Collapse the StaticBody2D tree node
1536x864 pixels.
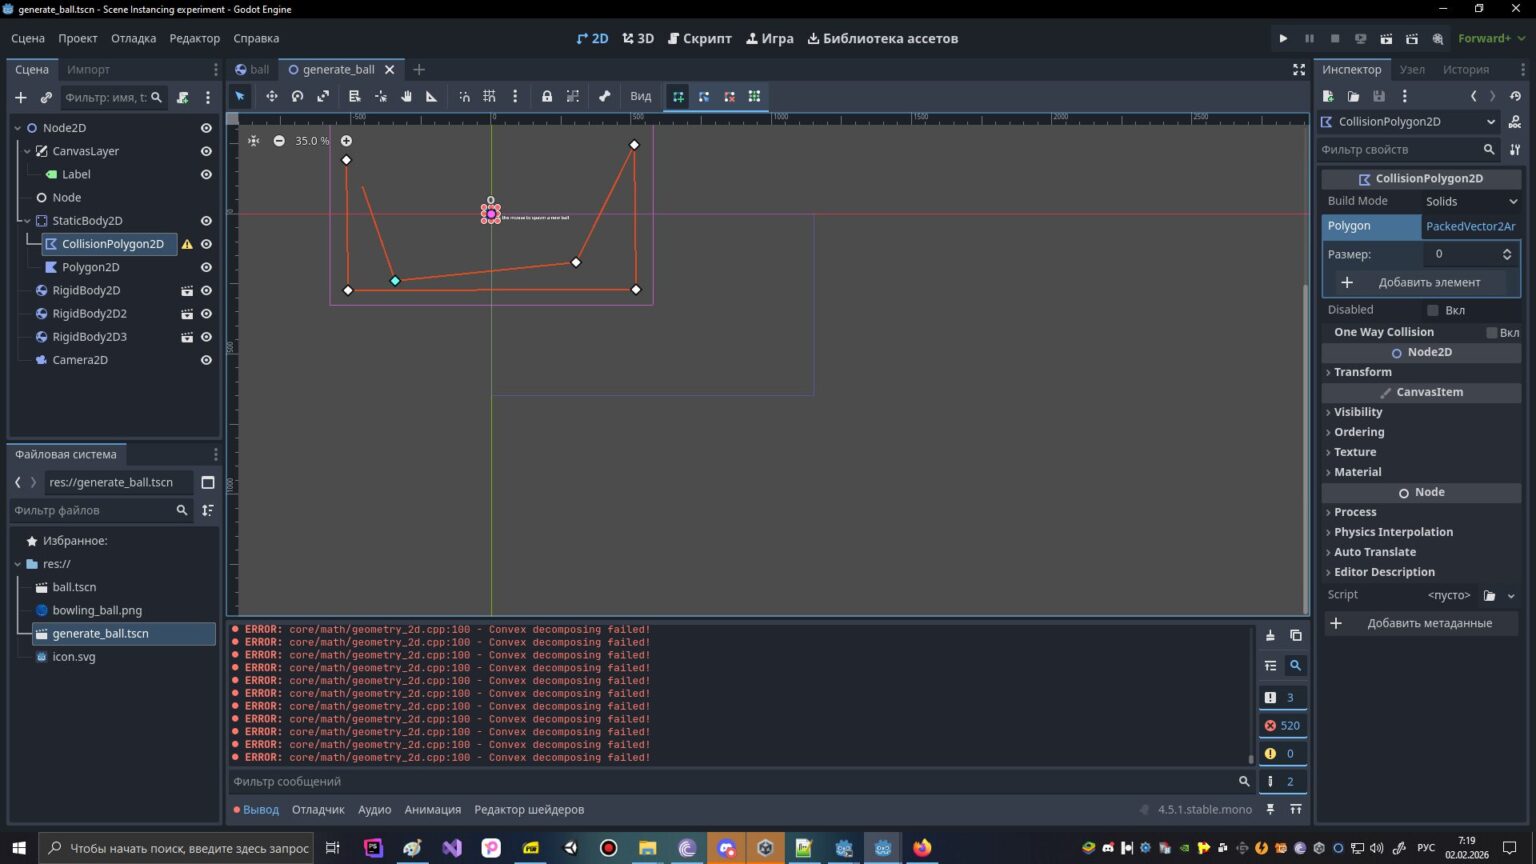coord(28,221)
